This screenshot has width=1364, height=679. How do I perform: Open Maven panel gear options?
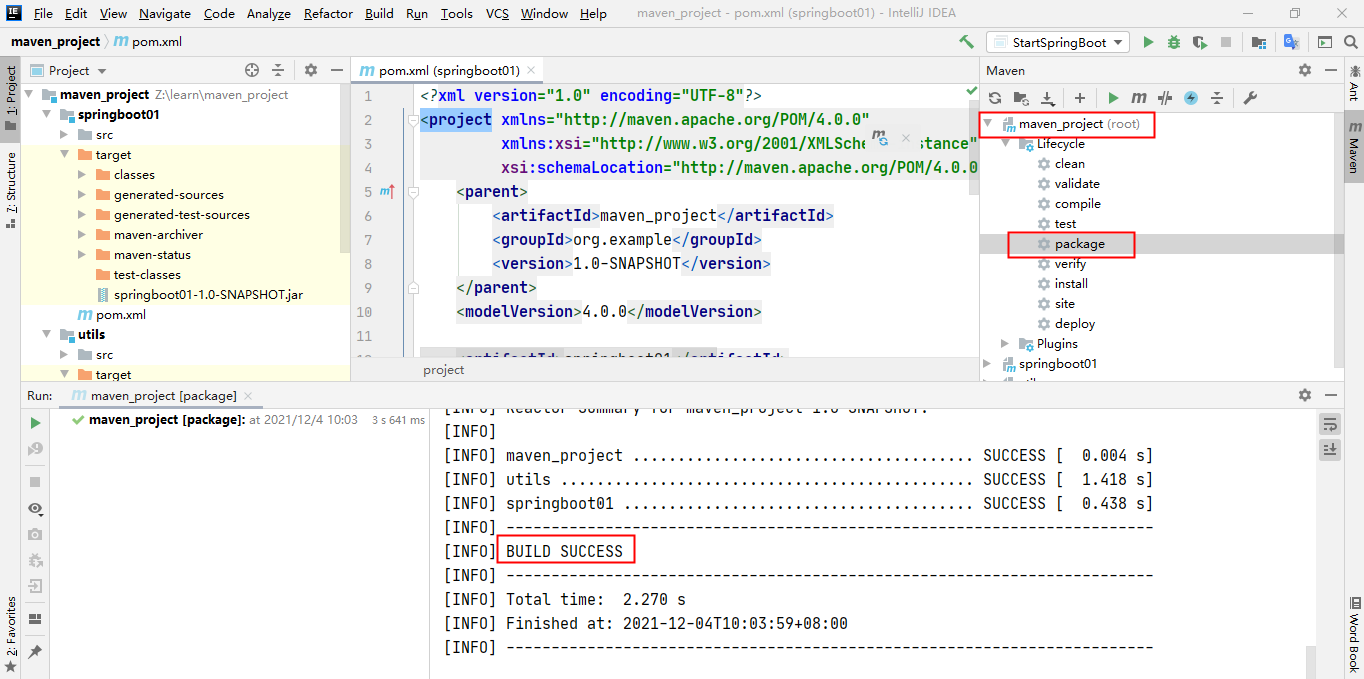pos(1304,70)
